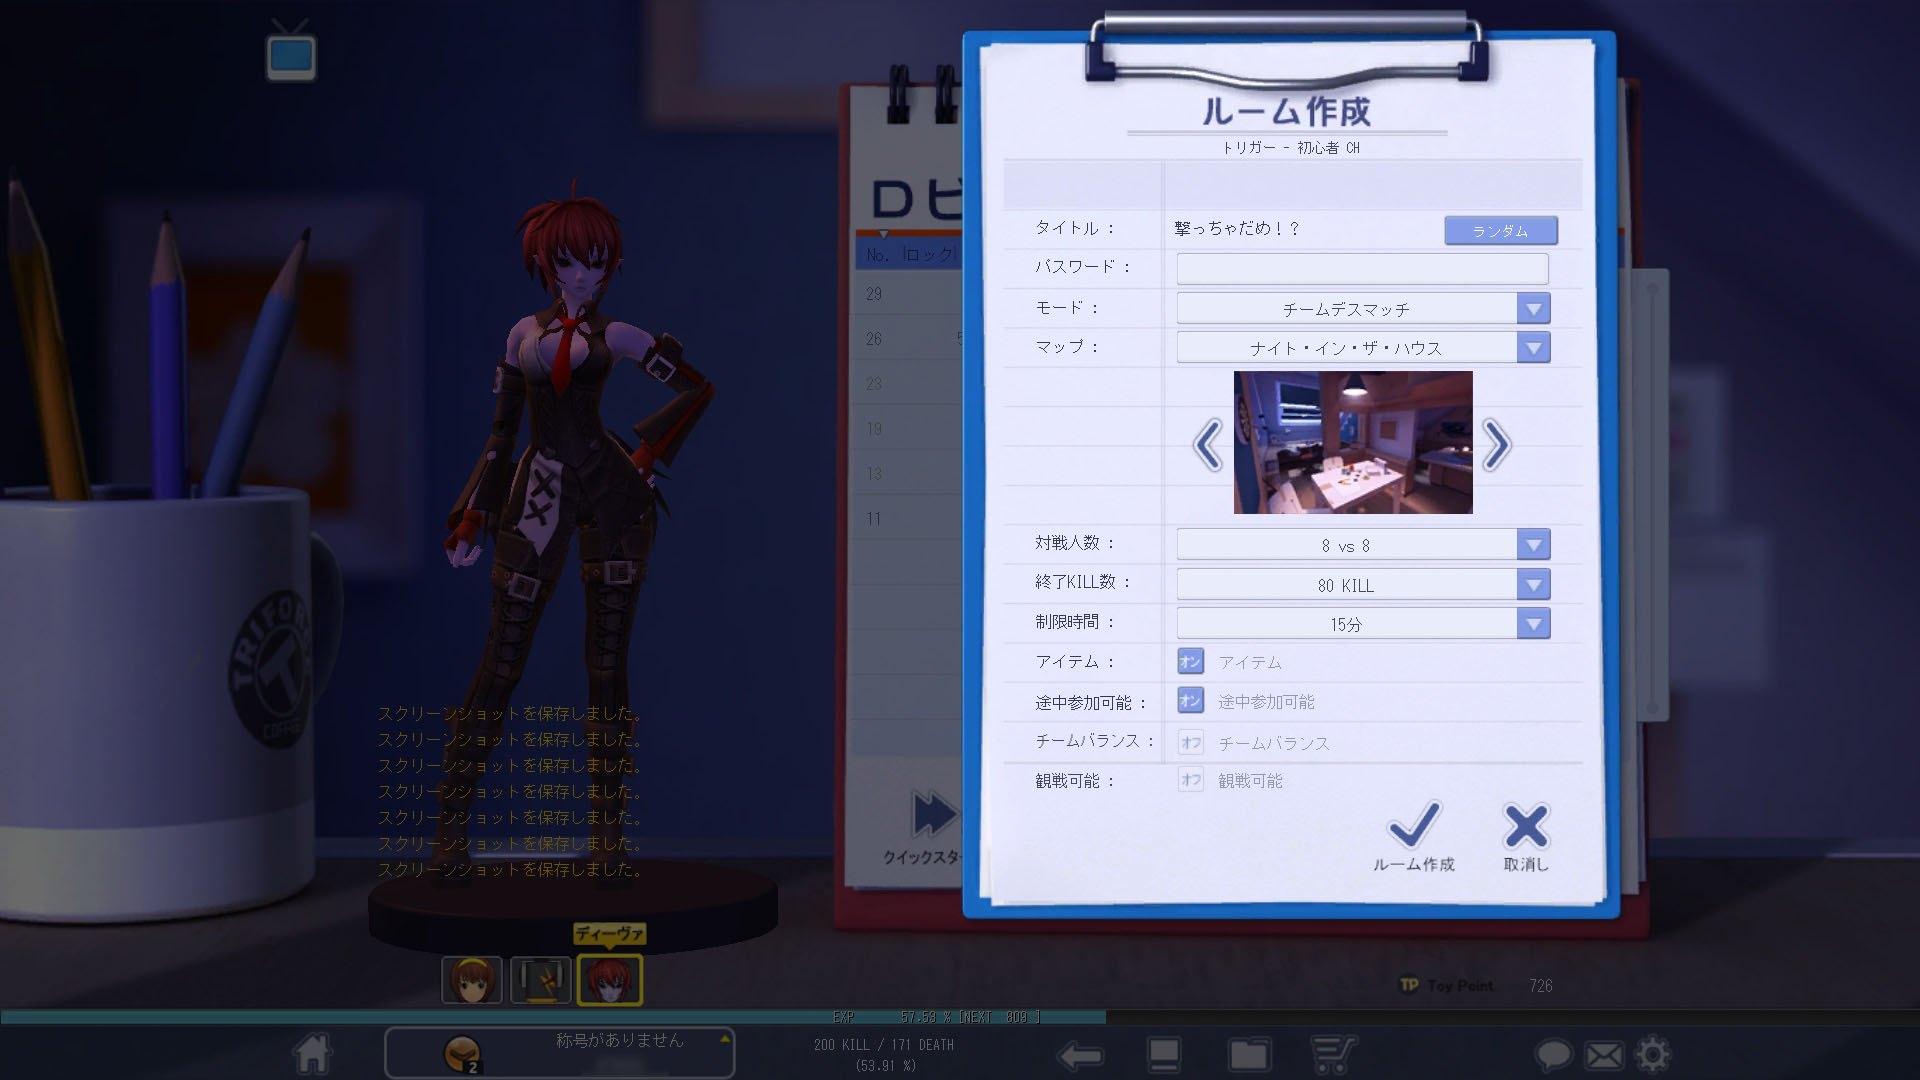The width and height of the screenshot is (1920, 1080).
Task: Open the mail envelope icon
Action: [x=1604, y=1055]
